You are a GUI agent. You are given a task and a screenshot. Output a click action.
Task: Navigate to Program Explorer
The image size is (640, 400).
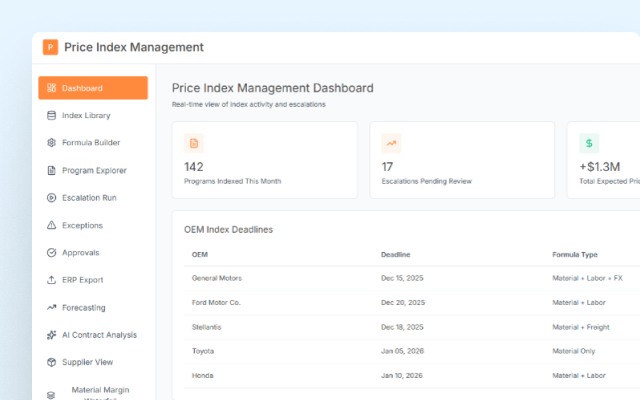click(93, 170)
